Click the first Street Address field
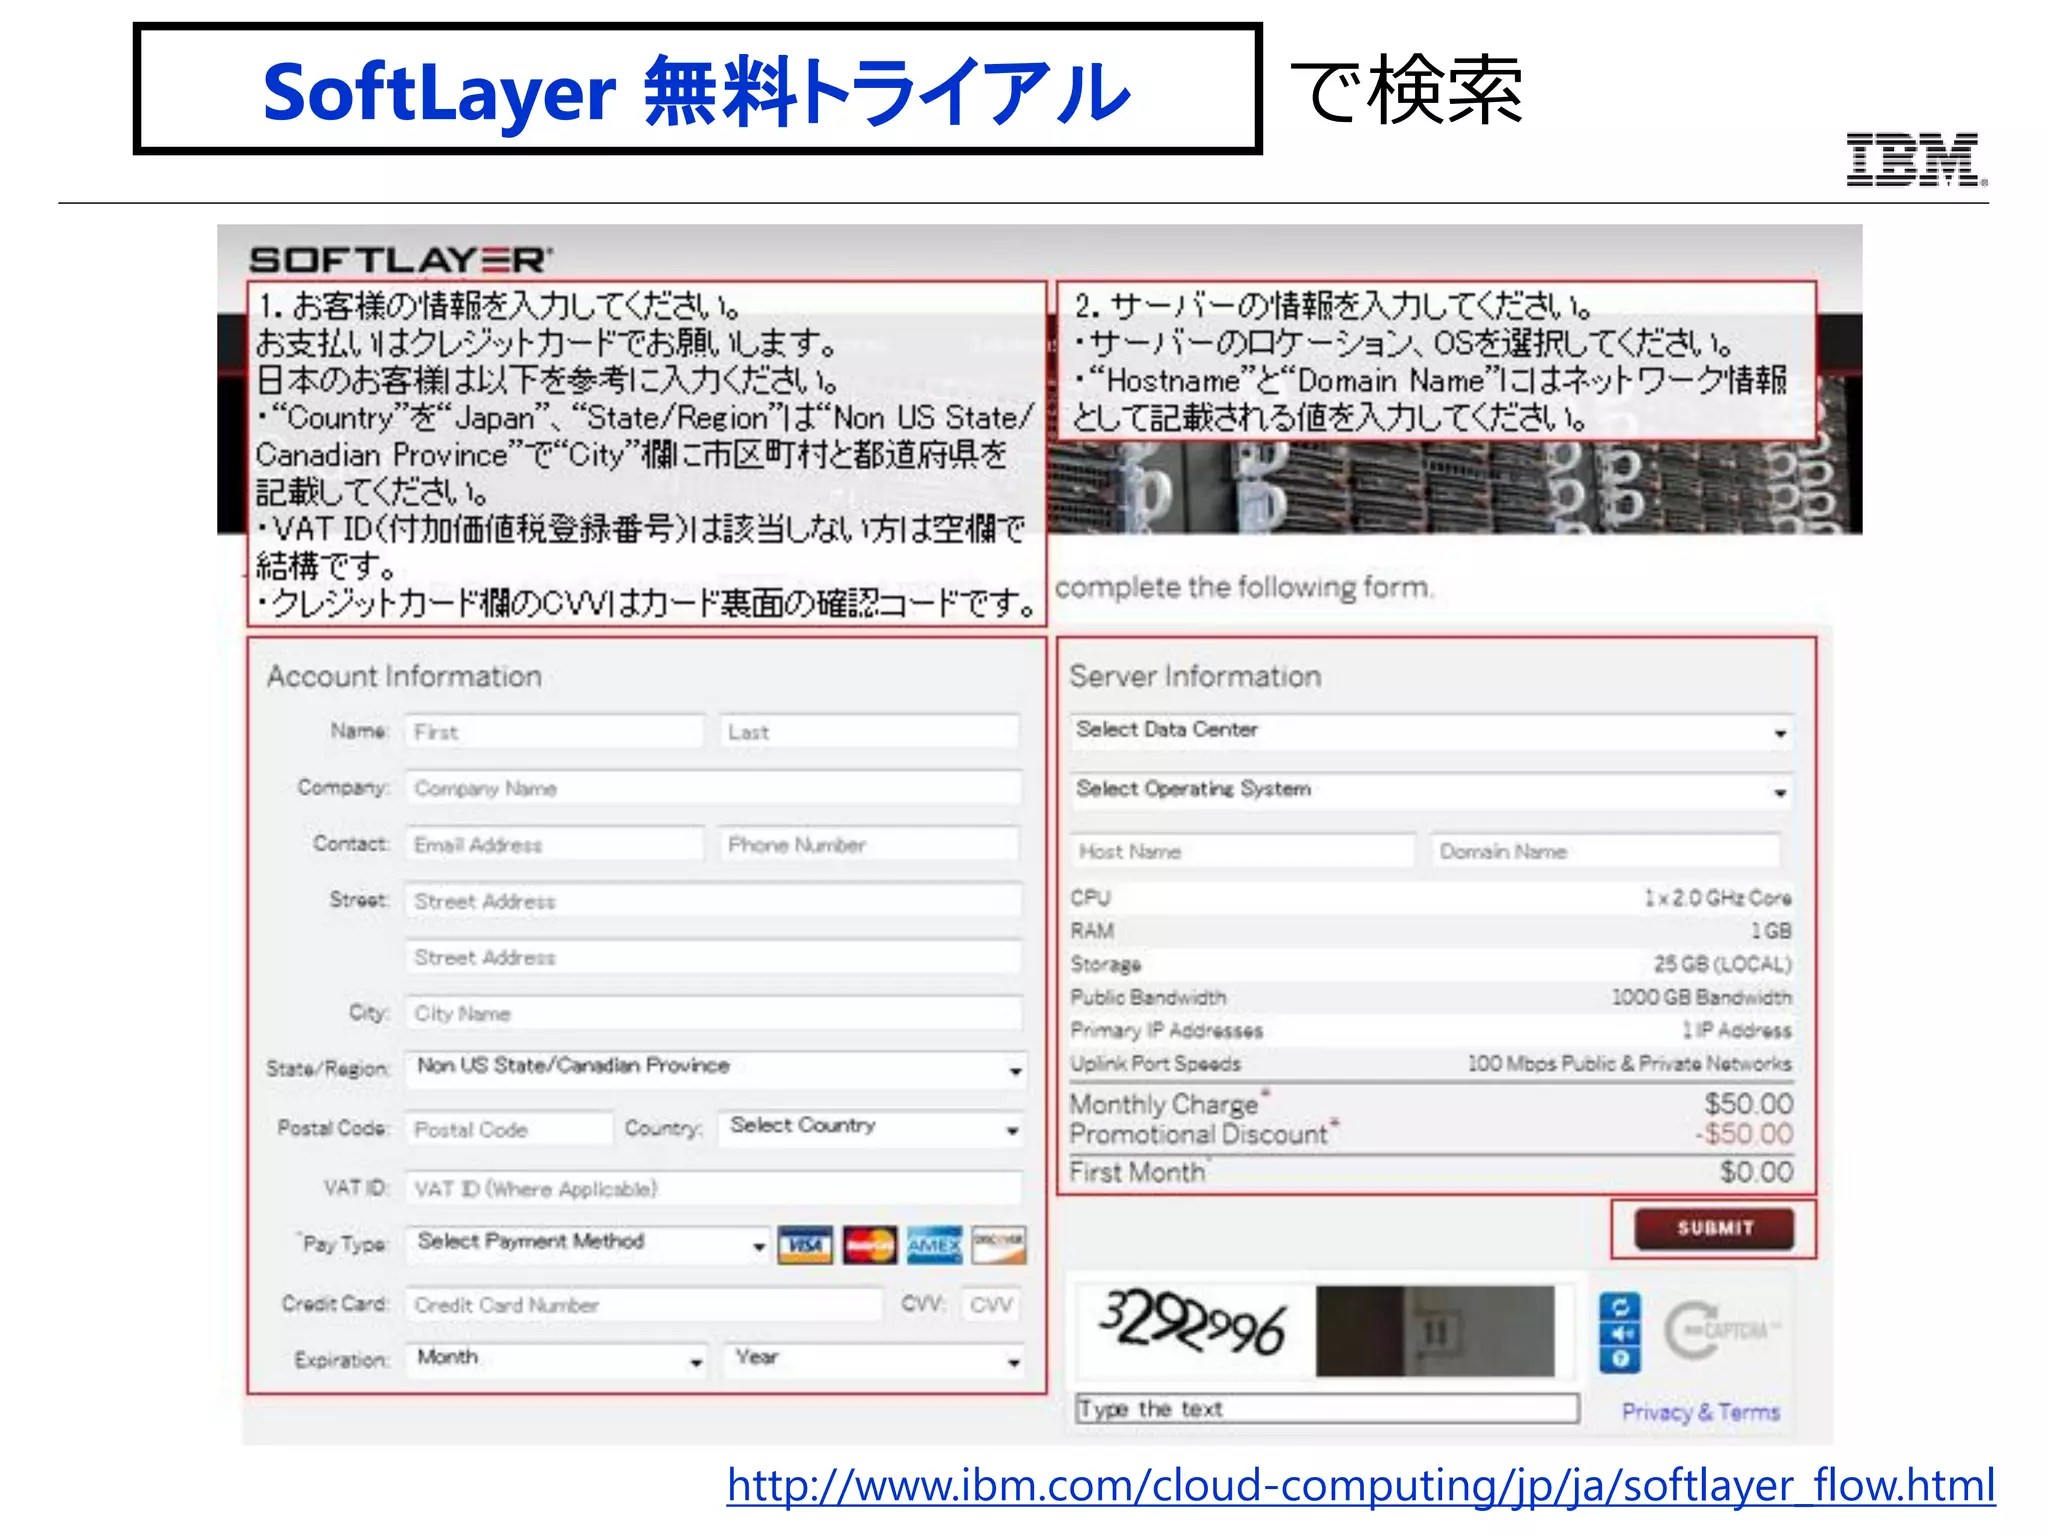 (x=714, y=901)
